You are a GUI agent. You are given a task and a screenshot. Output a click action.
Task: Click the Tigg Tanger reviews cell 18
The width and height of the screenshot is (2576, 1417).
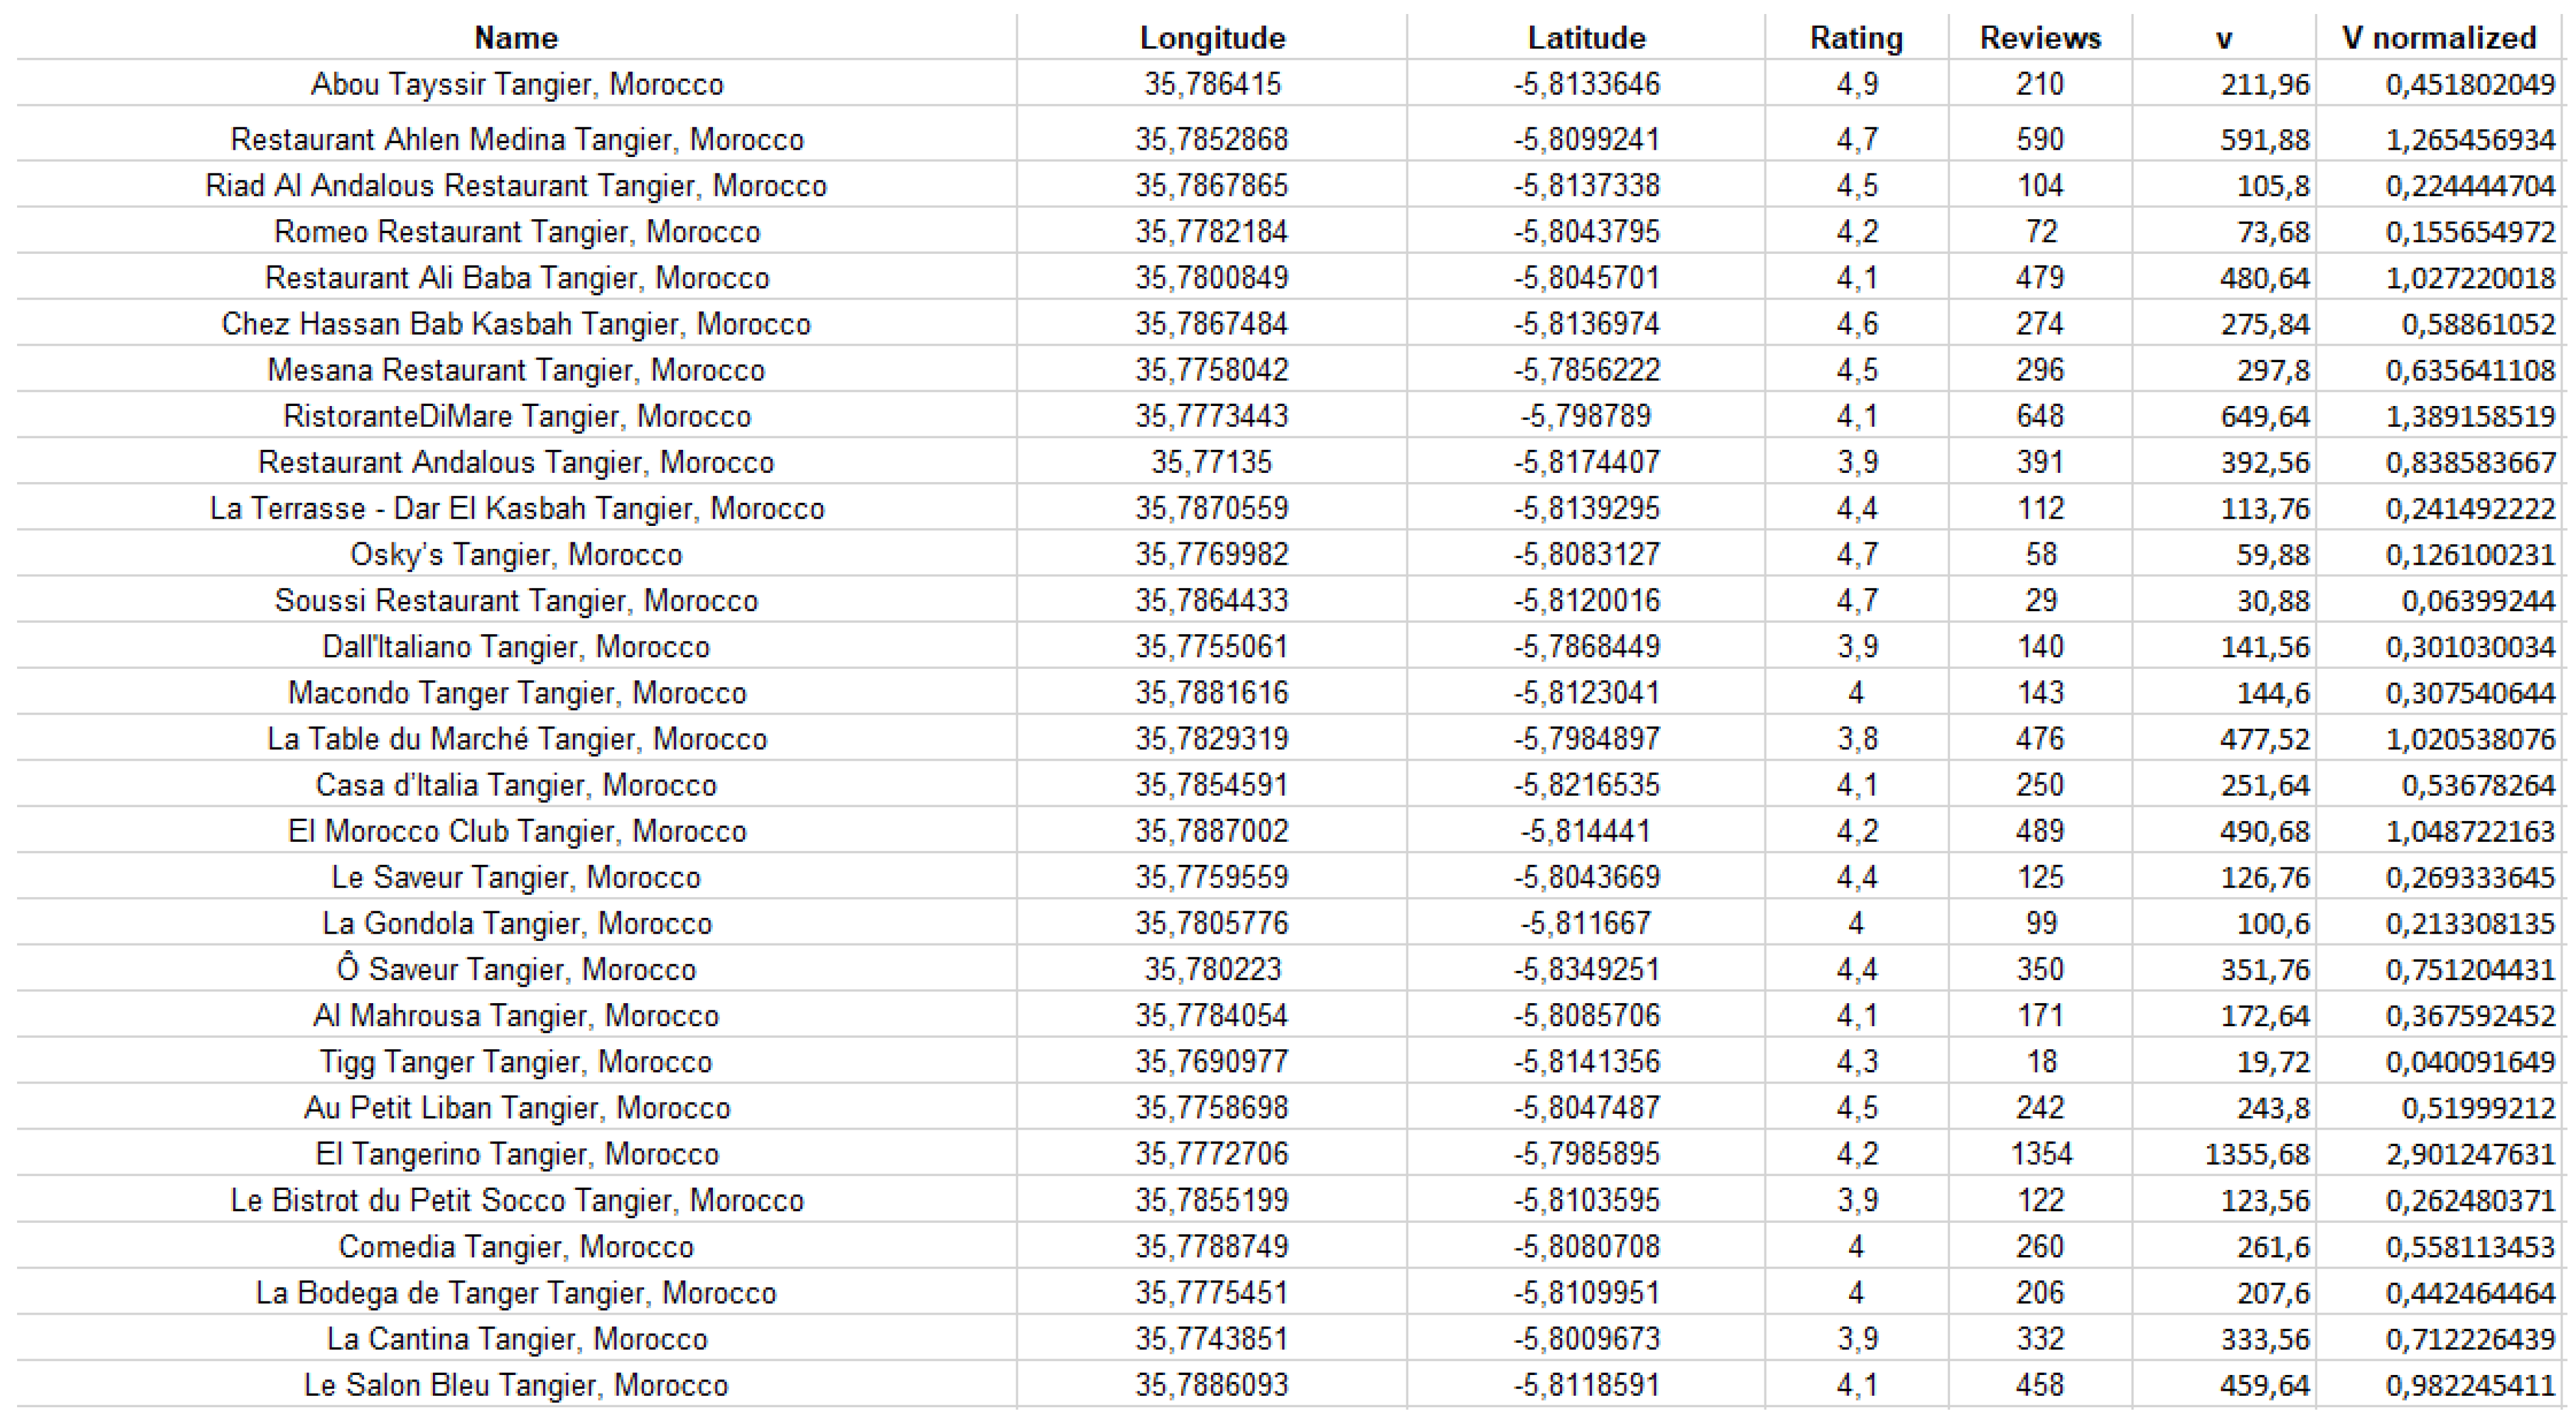[2040, 1062]
